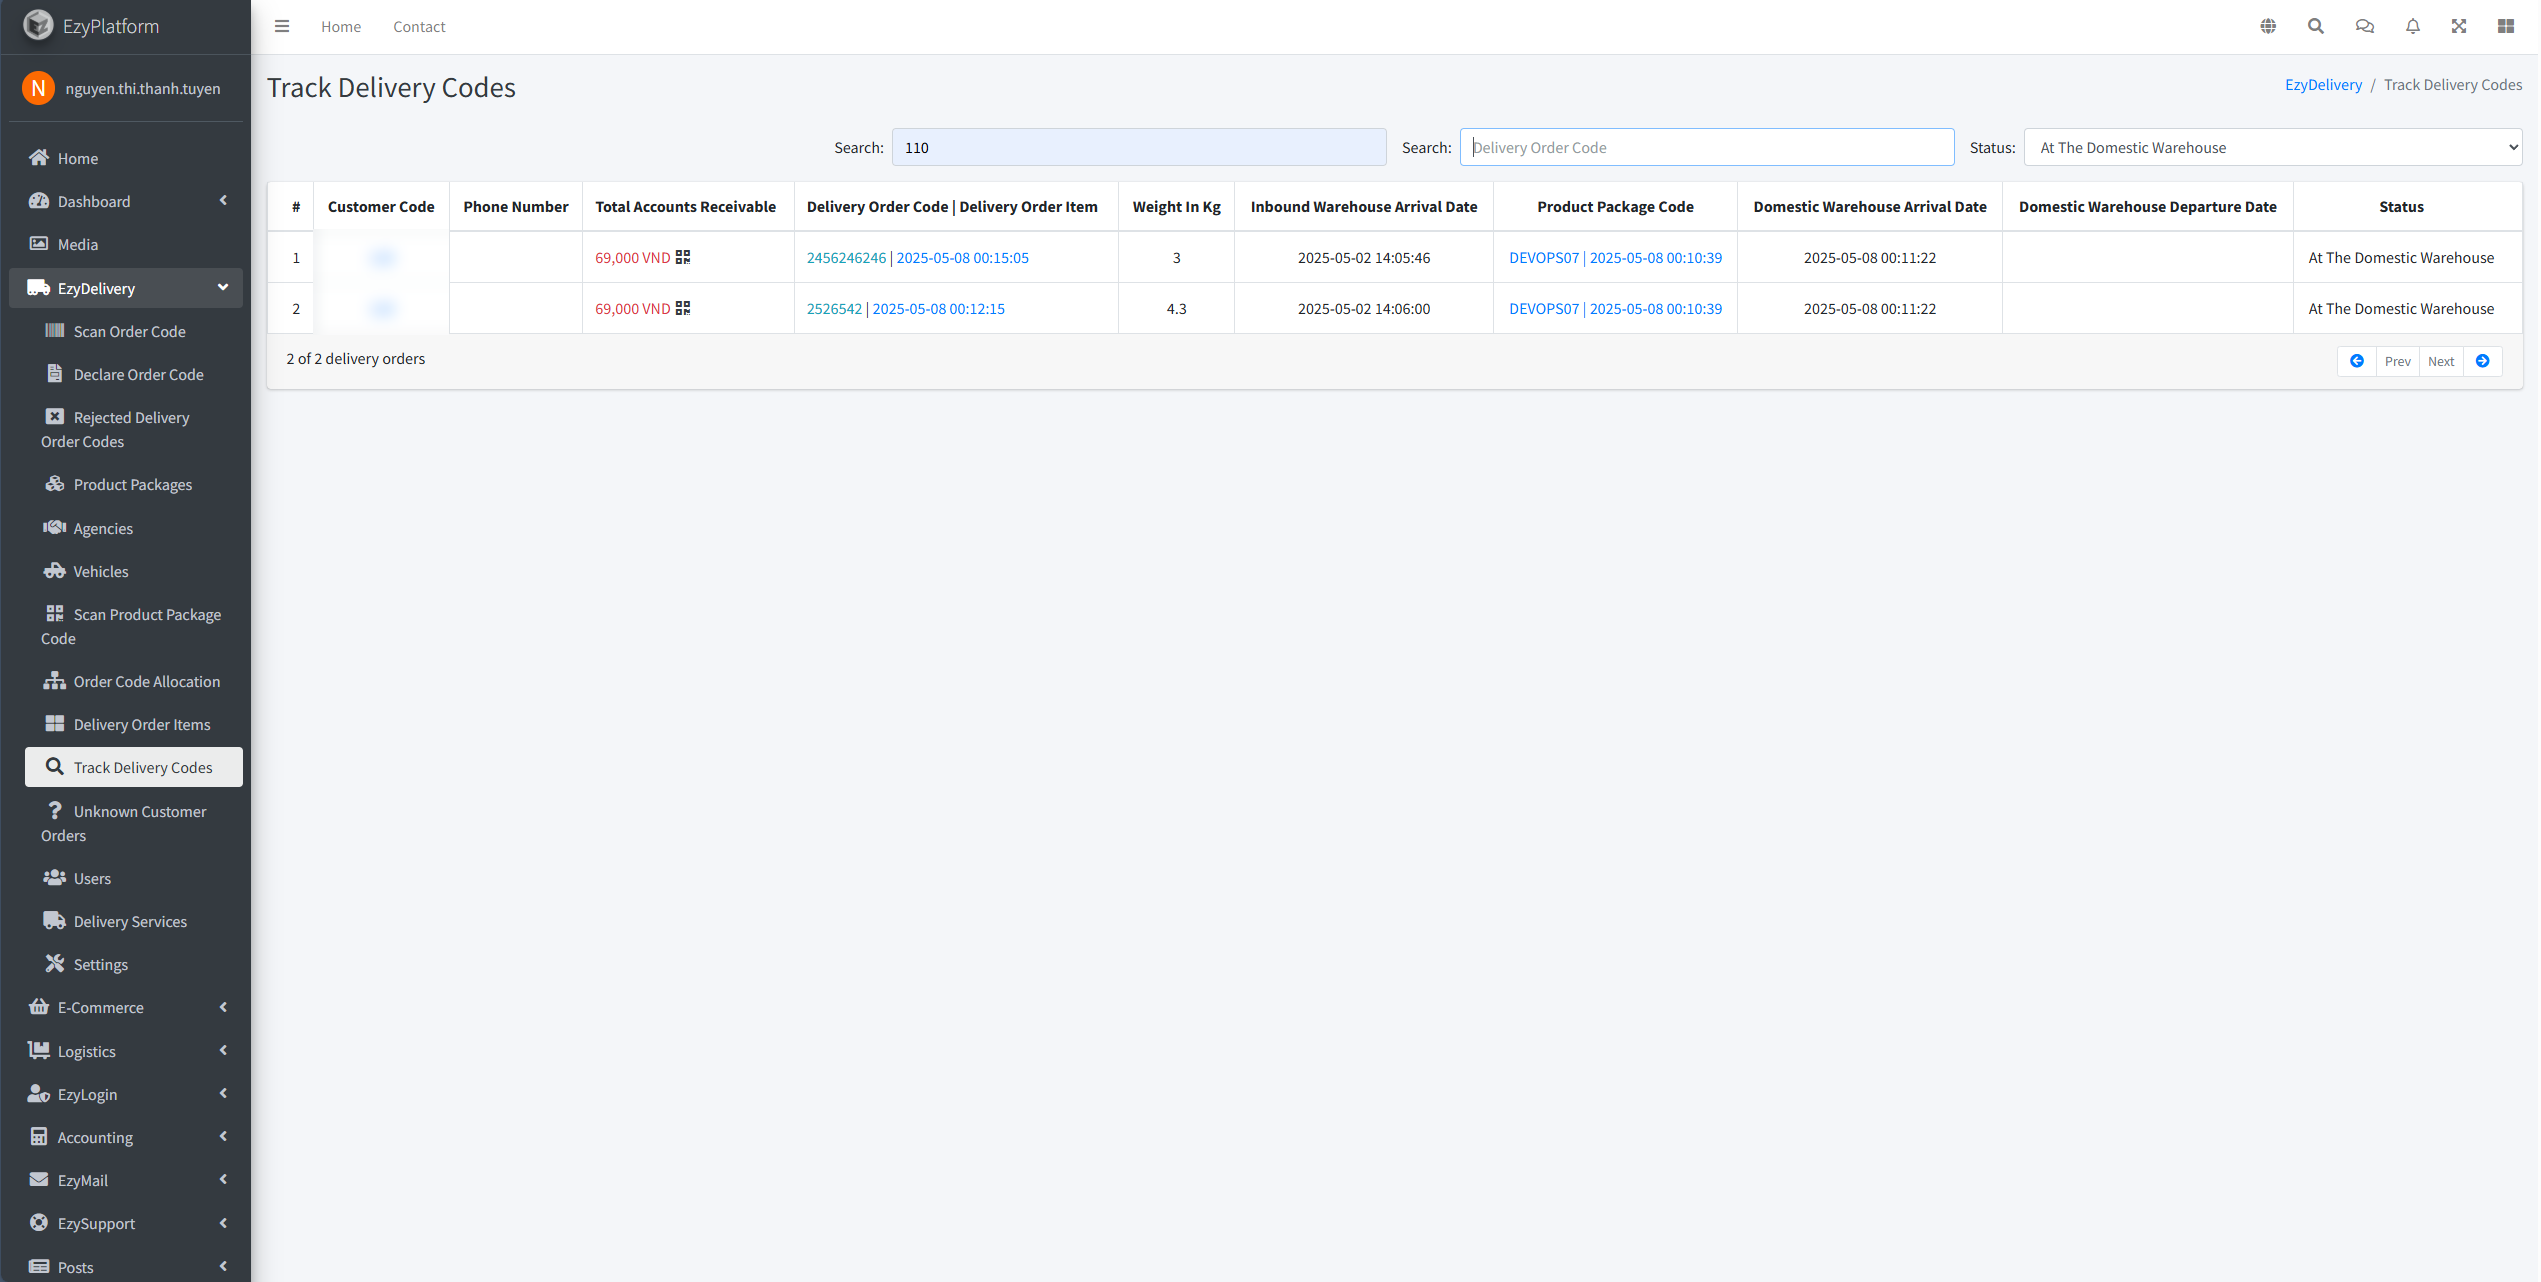
Task: Click Prev pagination button
Action: [x=2397, y=361]
